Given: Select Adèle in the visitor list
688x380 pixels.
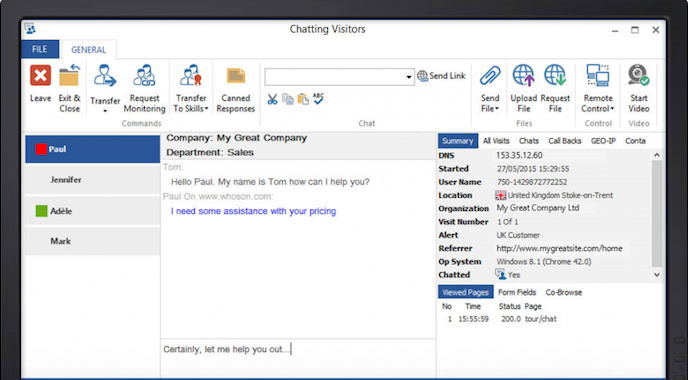Looking at the screenshot, I should [93, 211].
